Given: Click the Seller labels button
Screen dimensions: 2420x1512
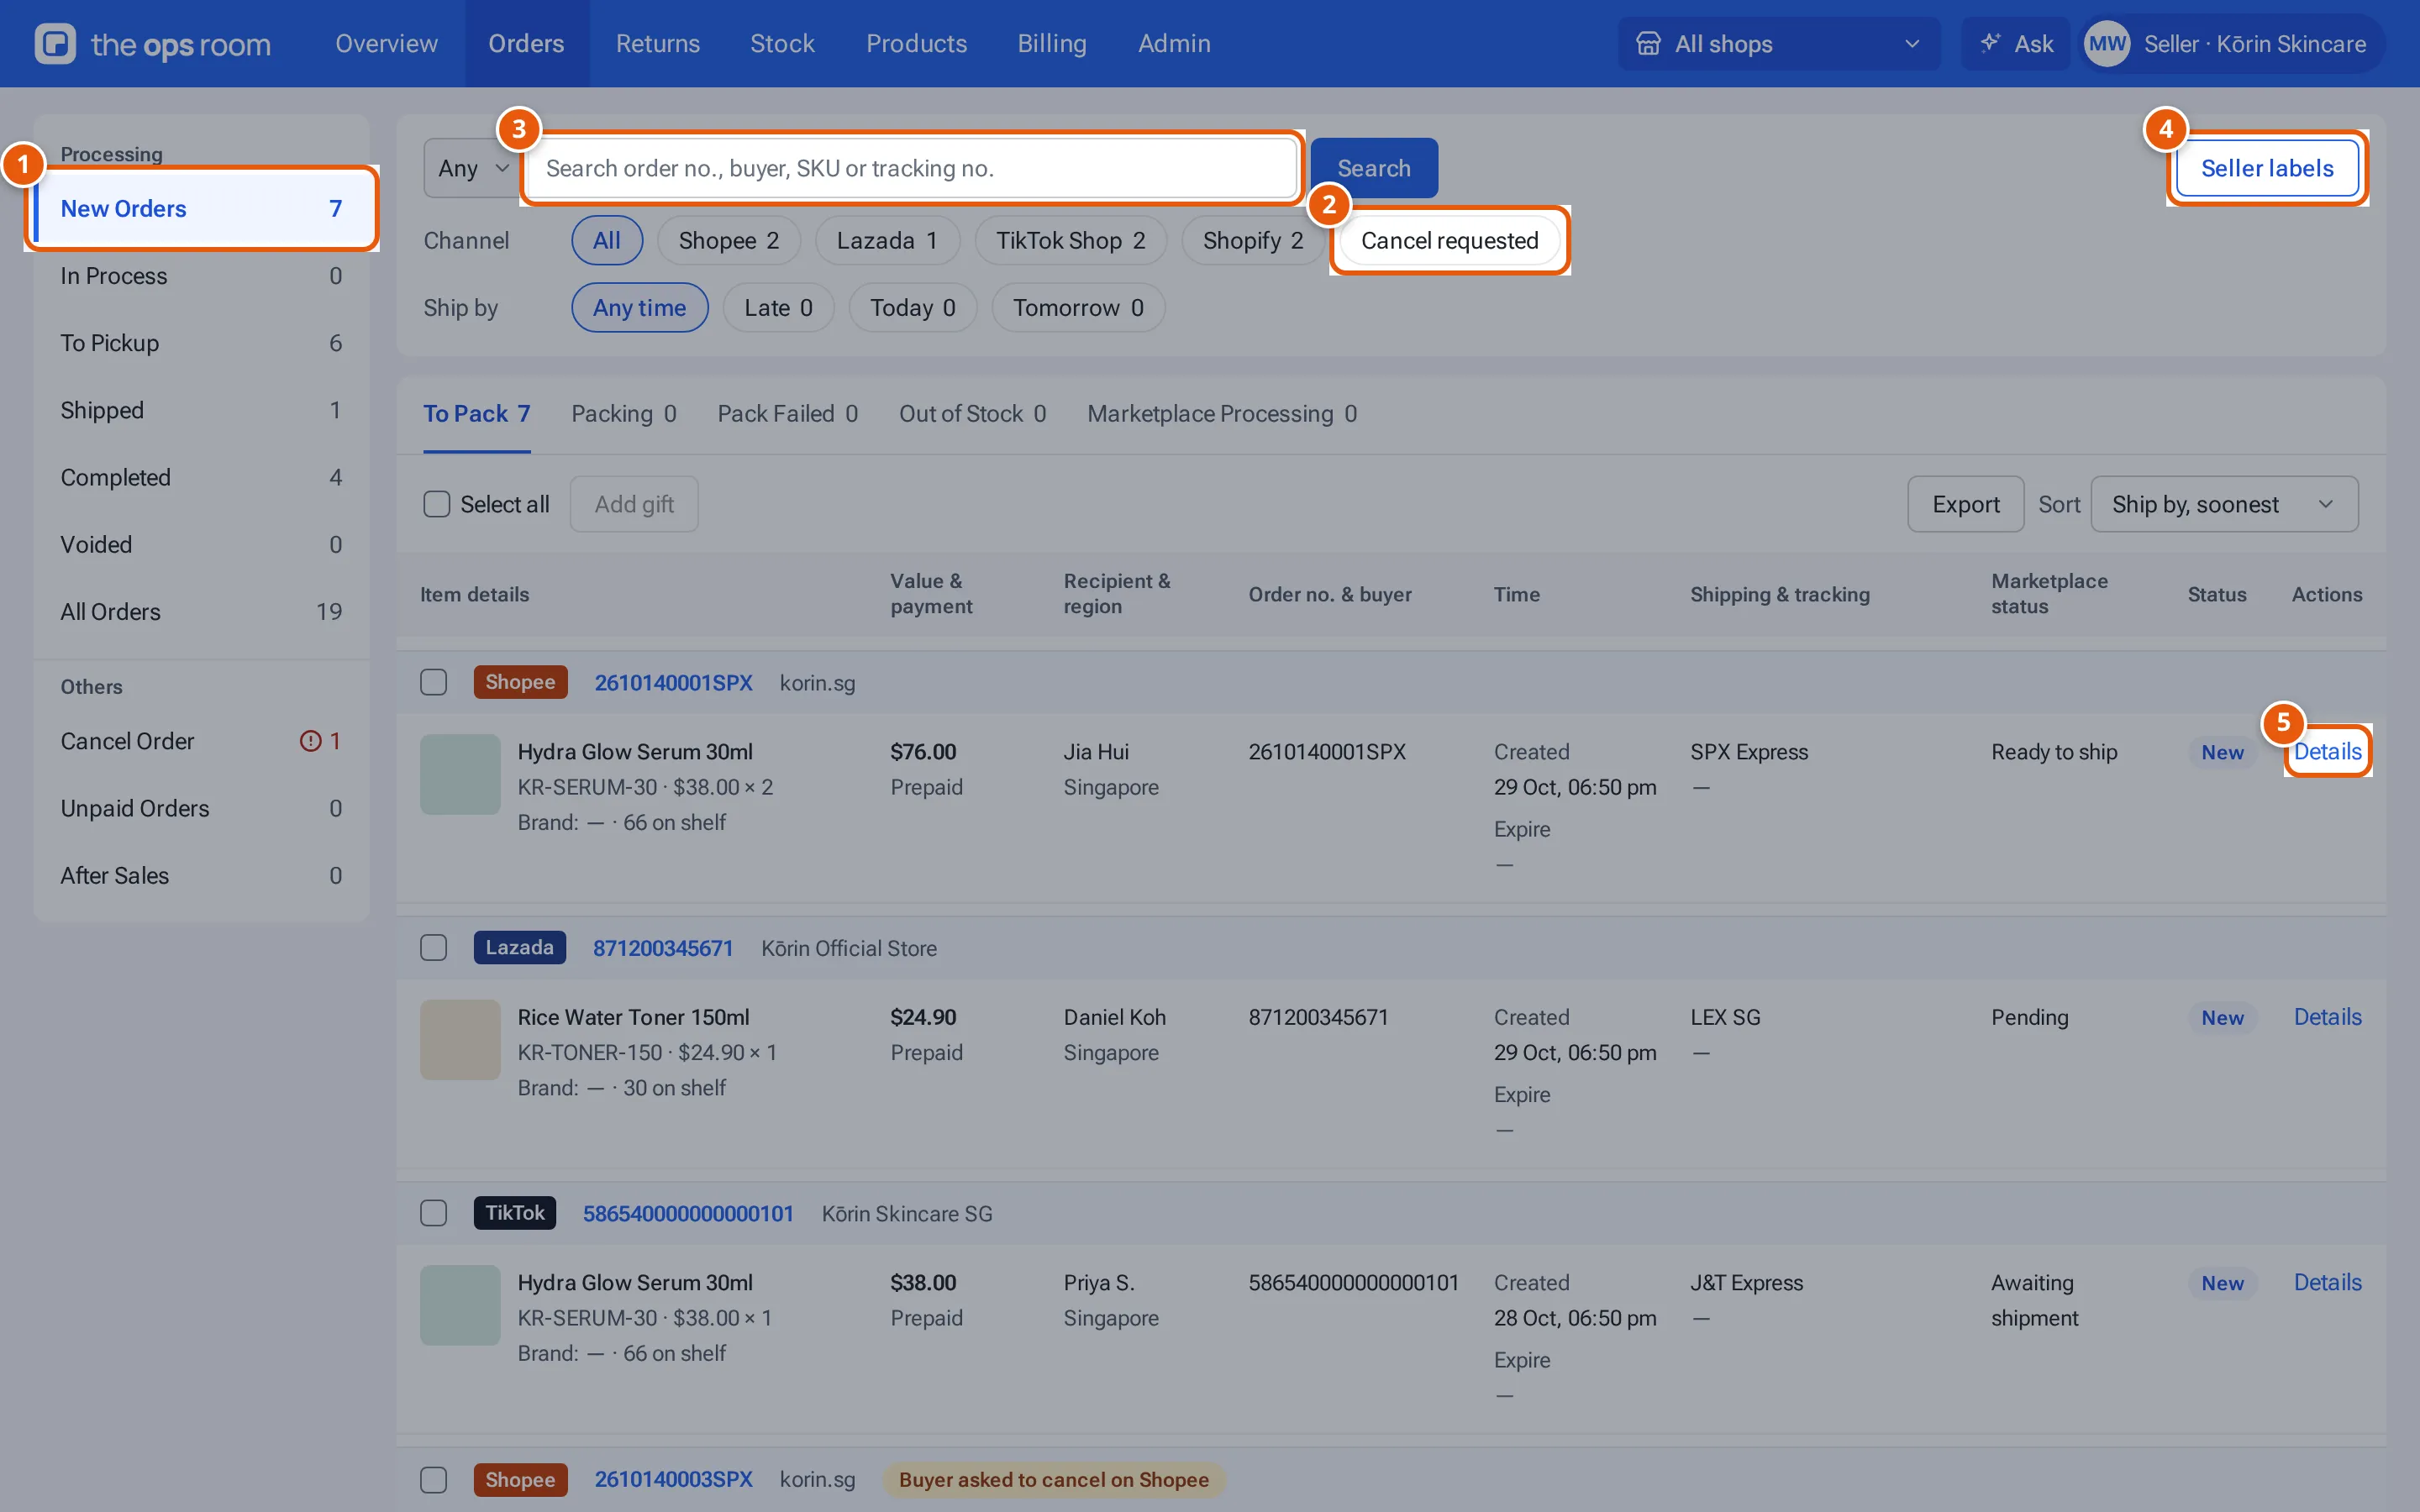Looking at the screenshot, I should click(2267, 168).
